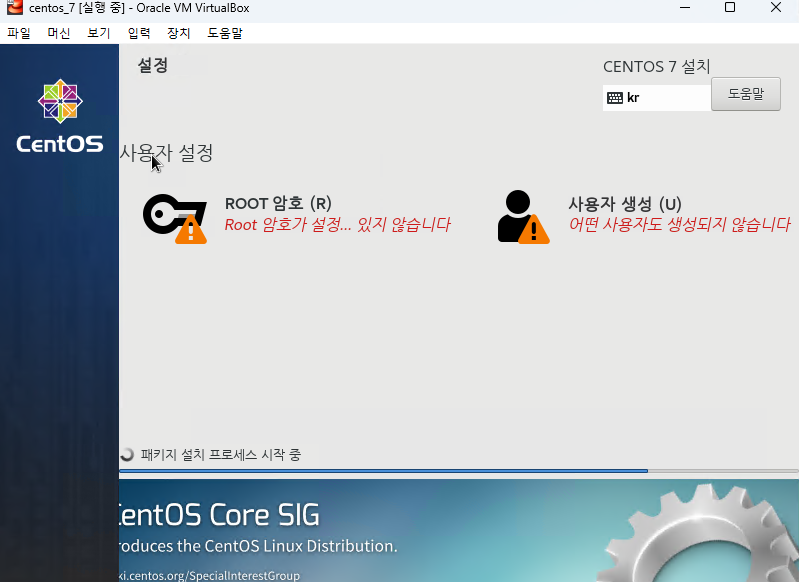Minimize the VirtualBox window
Viewport: 799px width, 582px height.
pos(685,8)
